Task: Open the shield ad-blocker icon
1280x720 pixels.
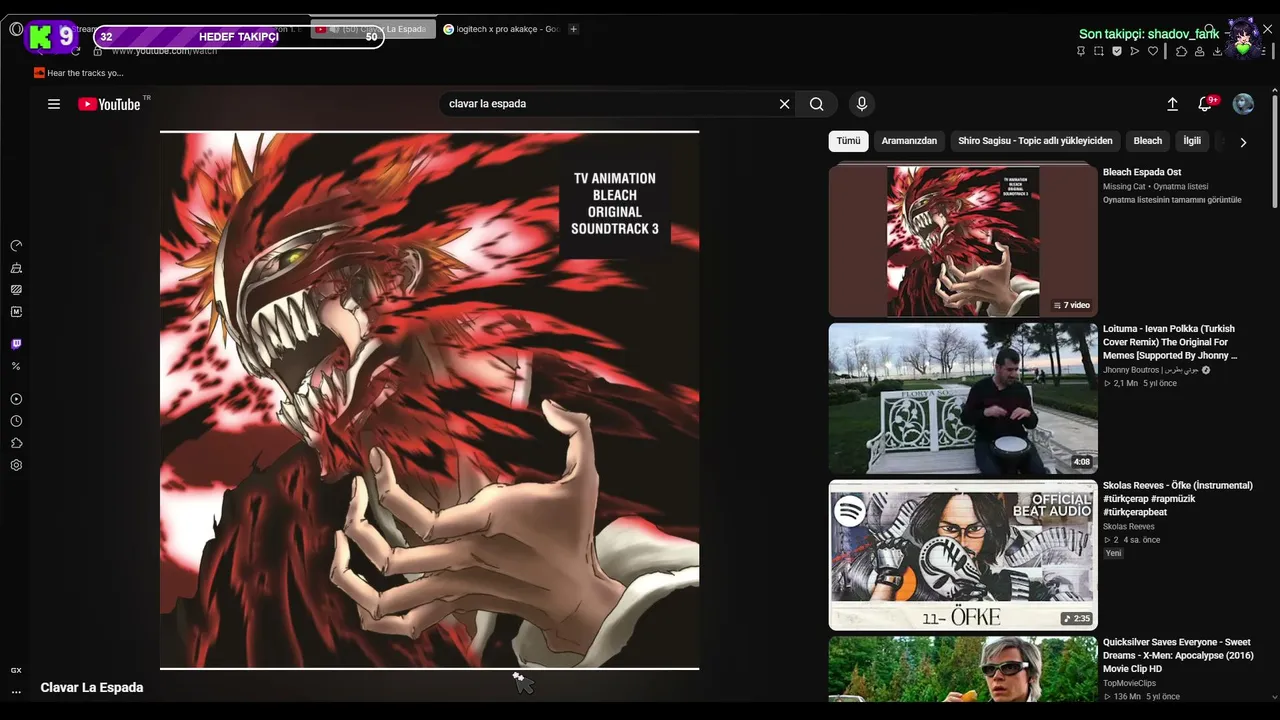Action: point(1117,51)
